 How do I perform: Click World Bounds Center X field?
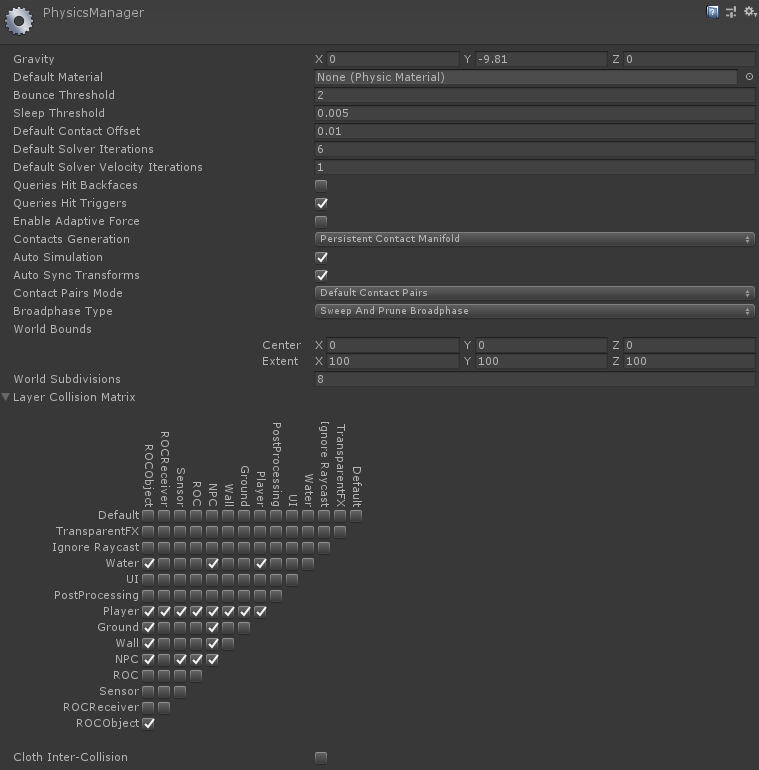[393, 345]
